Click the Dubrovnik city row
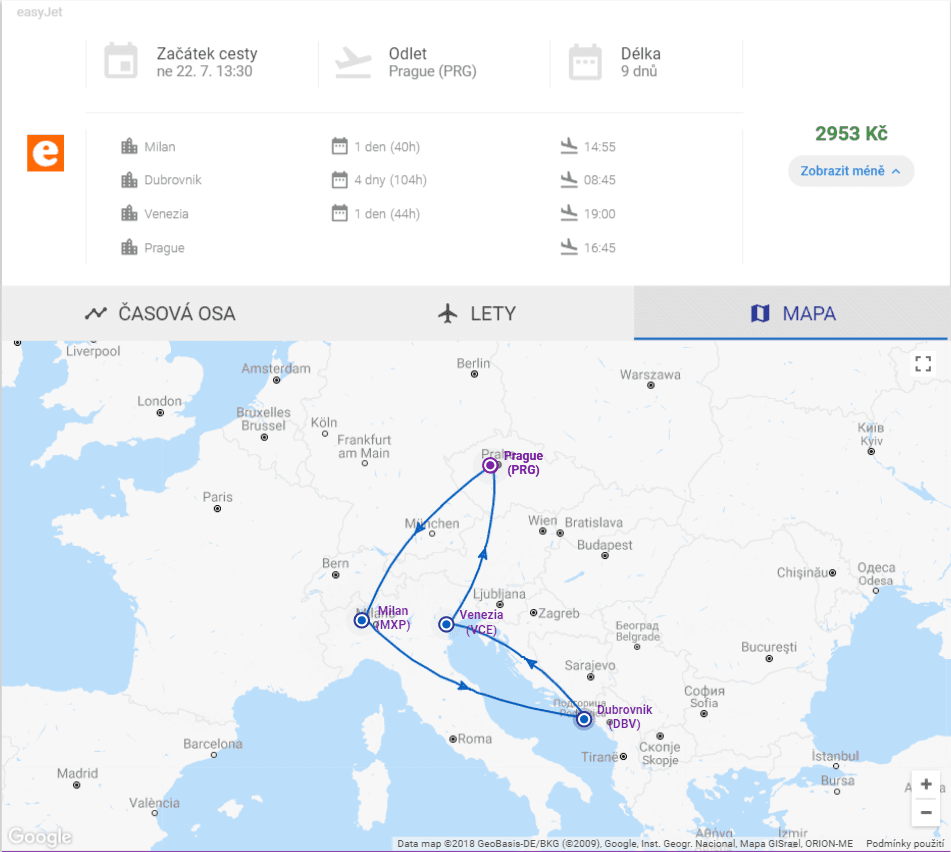This screenshot has width=951, height=852. tap(412, 180)
